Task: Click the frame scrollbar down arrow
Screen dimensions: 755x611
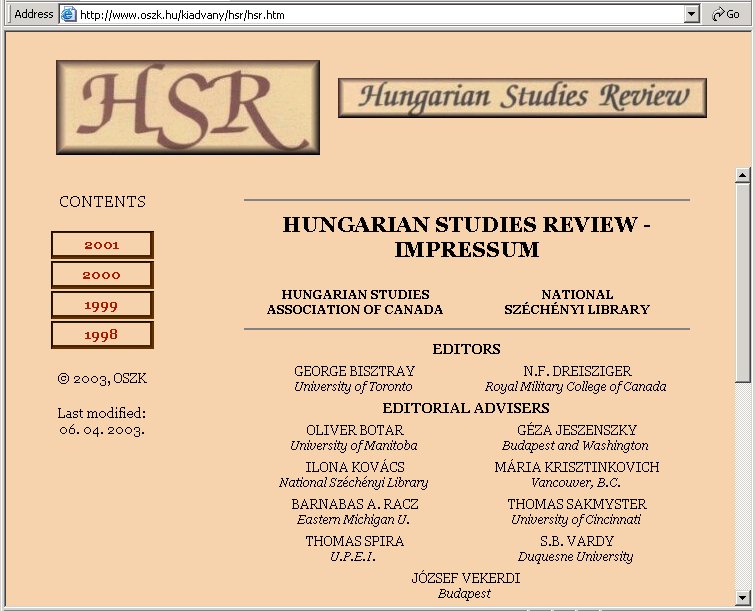Action: [x=742, y=598]
